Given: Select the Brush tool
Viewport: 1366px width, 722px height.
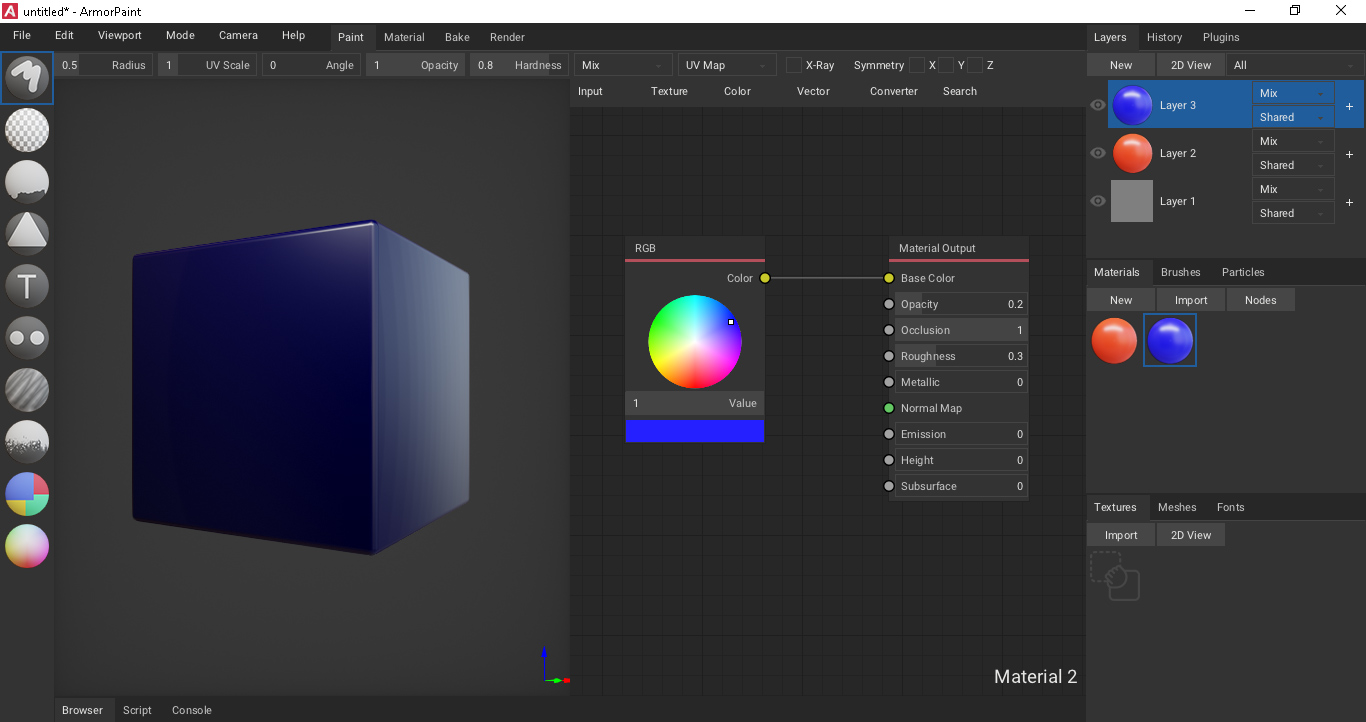Looking at the screenshot, I should point(27,78).
